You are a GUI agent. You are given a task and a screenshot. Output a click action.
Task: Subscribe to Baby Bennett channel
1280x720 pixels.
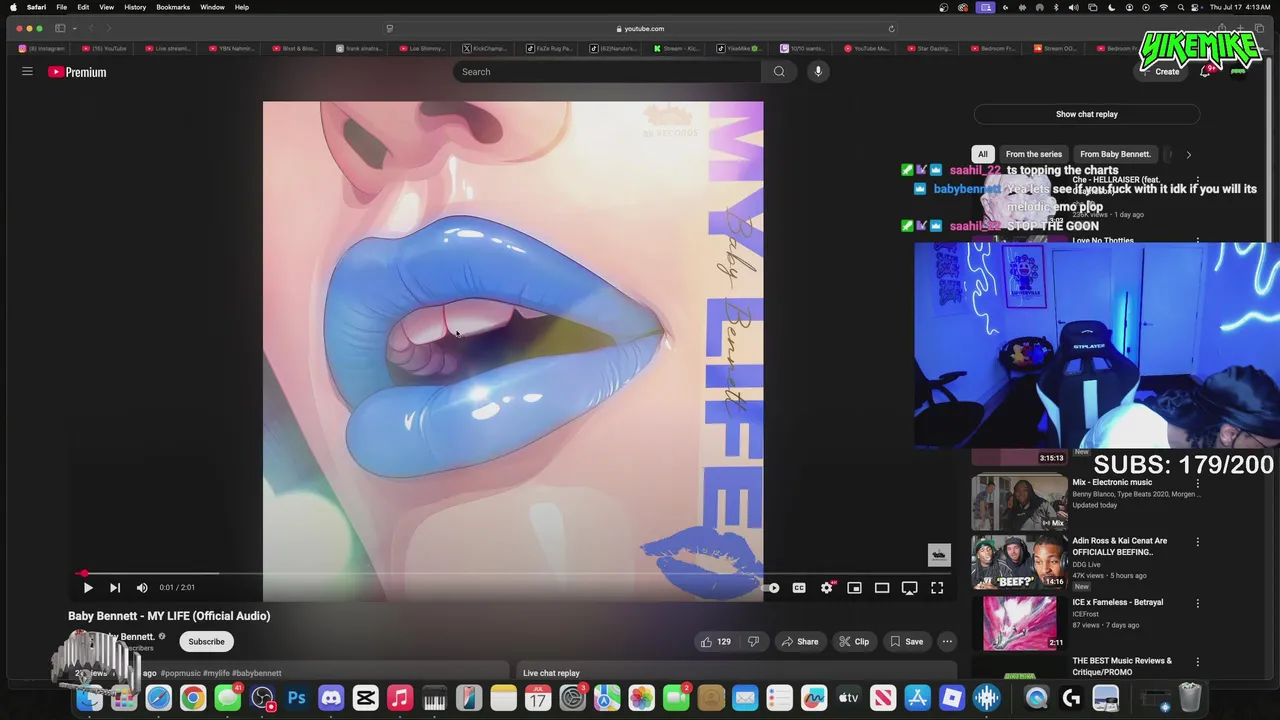pos(206,642)
